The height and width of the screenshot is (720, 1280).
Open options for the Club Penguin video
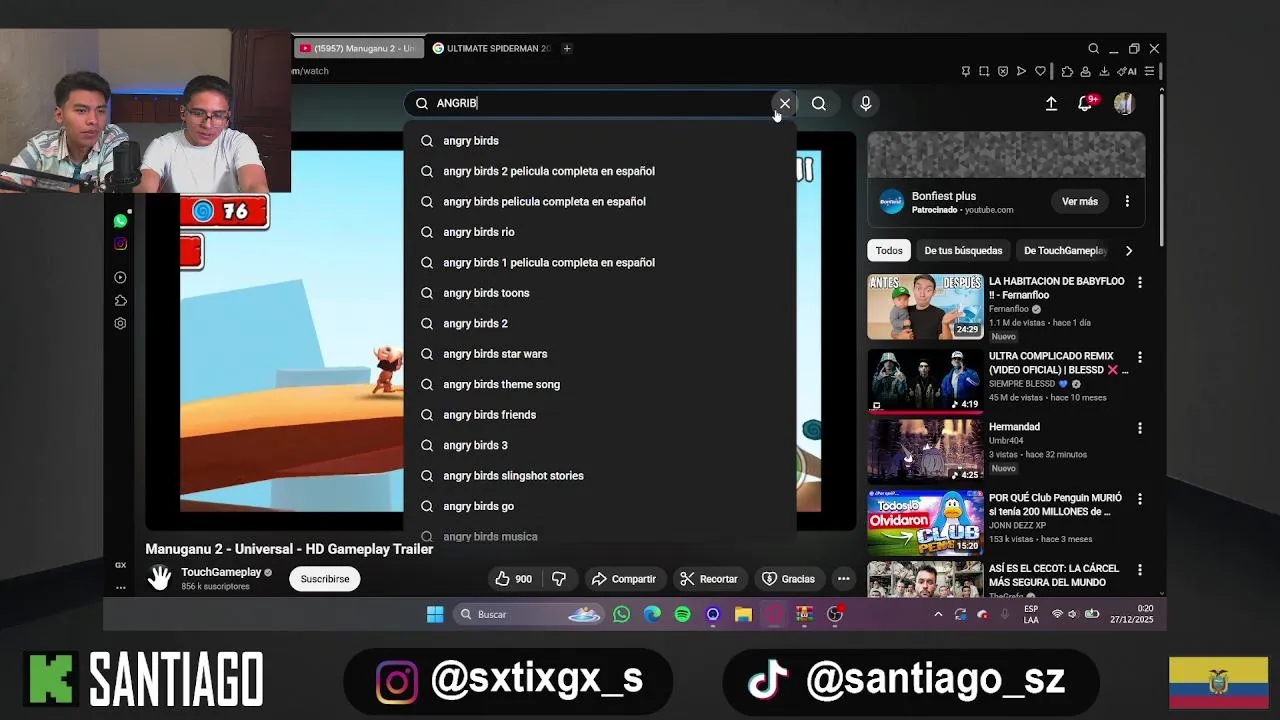1140,499
